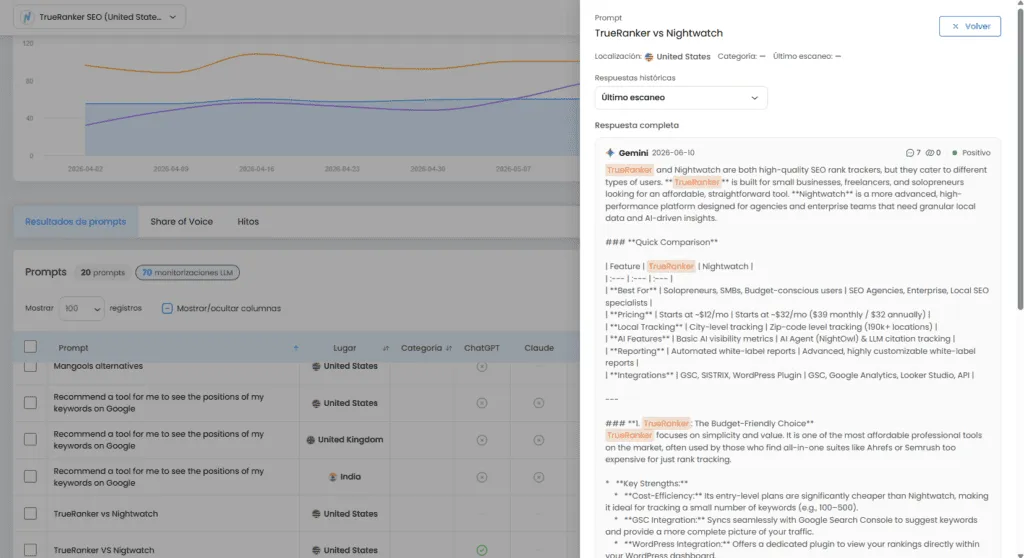This screenshot has width=1024, height=558.
Task: Switch to the Share of Voice tab
Action: point(182,222)
